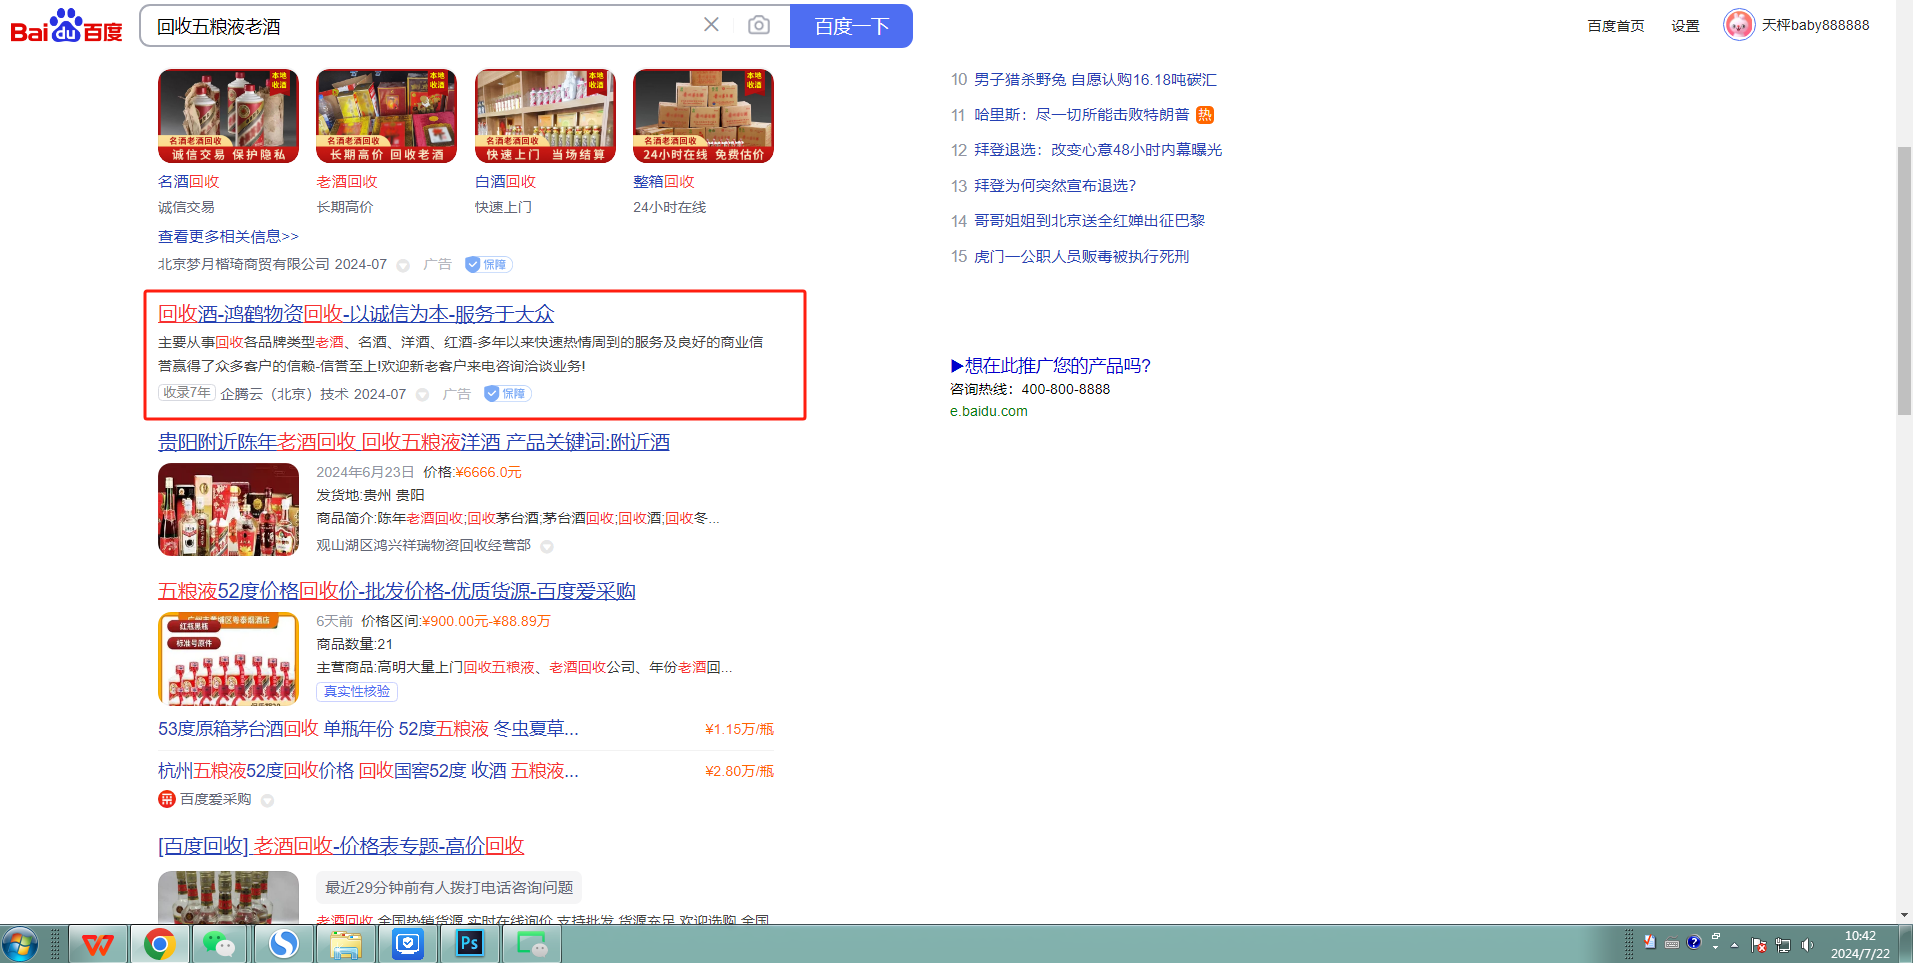
Task: Show hidden system tray icons
Action: pos(1734,945)
